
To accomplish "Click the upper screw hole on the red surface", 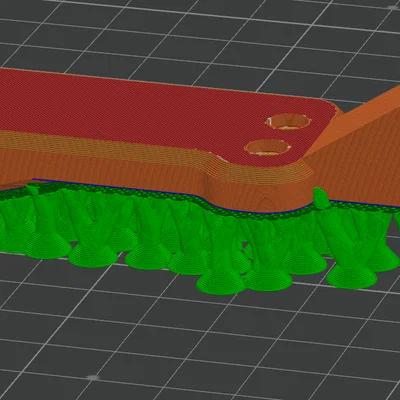I will pyautogui.click(x=288, y=122).
